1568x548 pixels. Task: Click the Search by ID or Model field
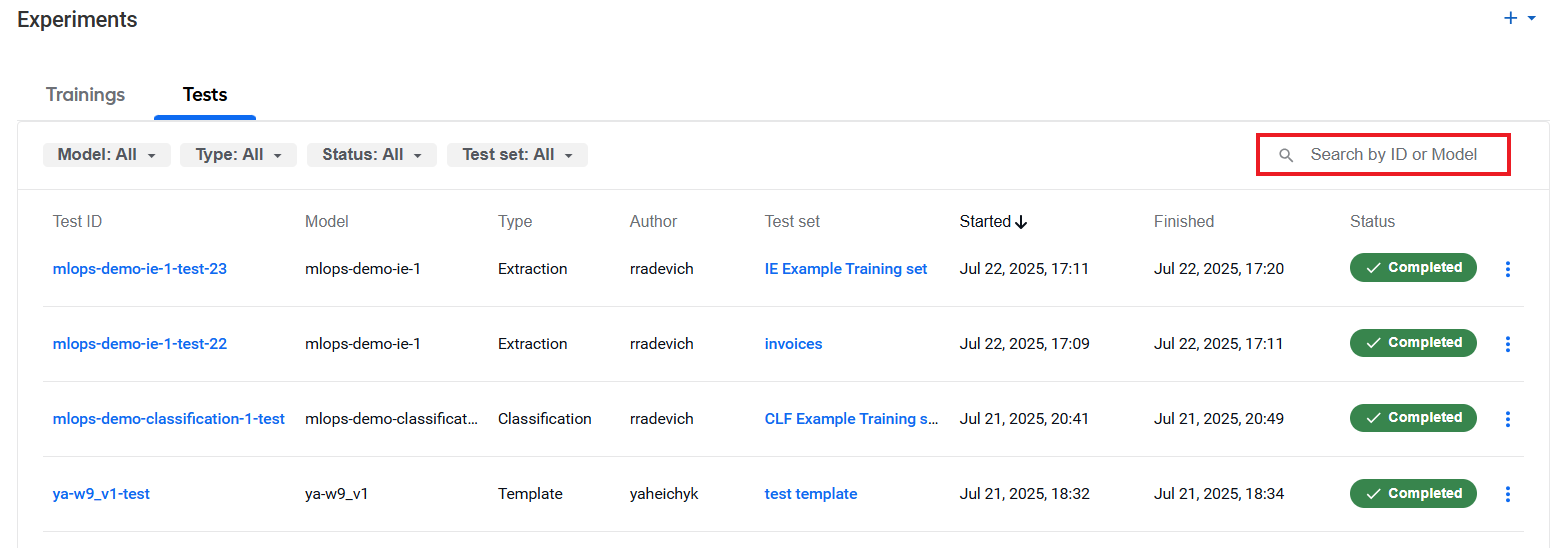point(1383,155)
